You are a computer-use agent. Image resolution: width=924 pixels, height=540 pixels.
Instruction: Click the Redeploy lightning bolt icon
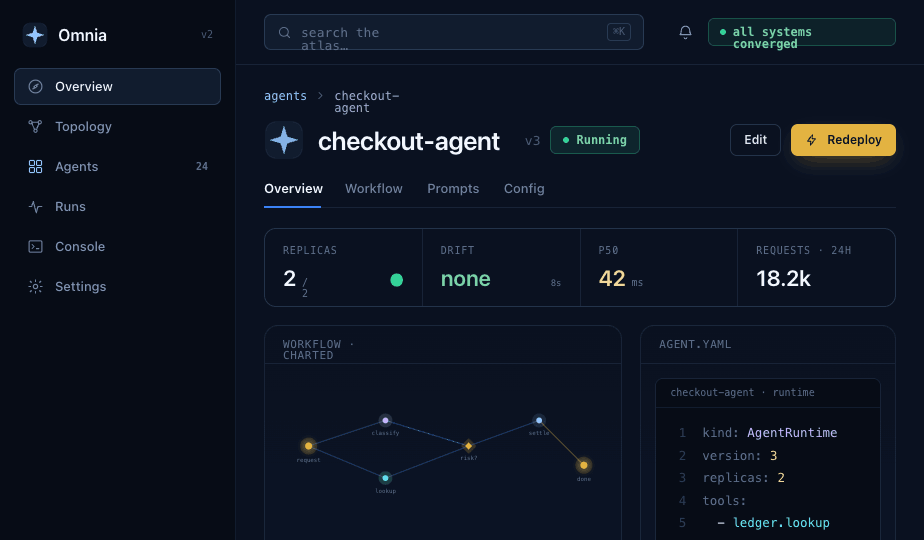pyautogui.click(x=811, y=140)
